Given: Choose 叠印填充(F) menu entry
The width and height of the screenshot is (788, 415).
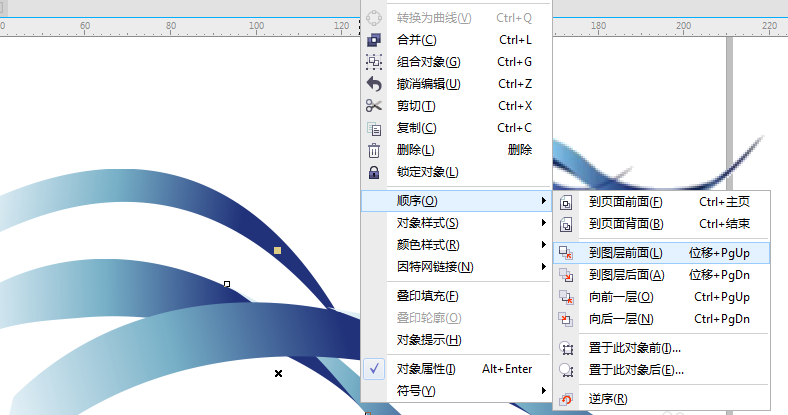Looking at the screenshot, I should [x=456, y=296].
